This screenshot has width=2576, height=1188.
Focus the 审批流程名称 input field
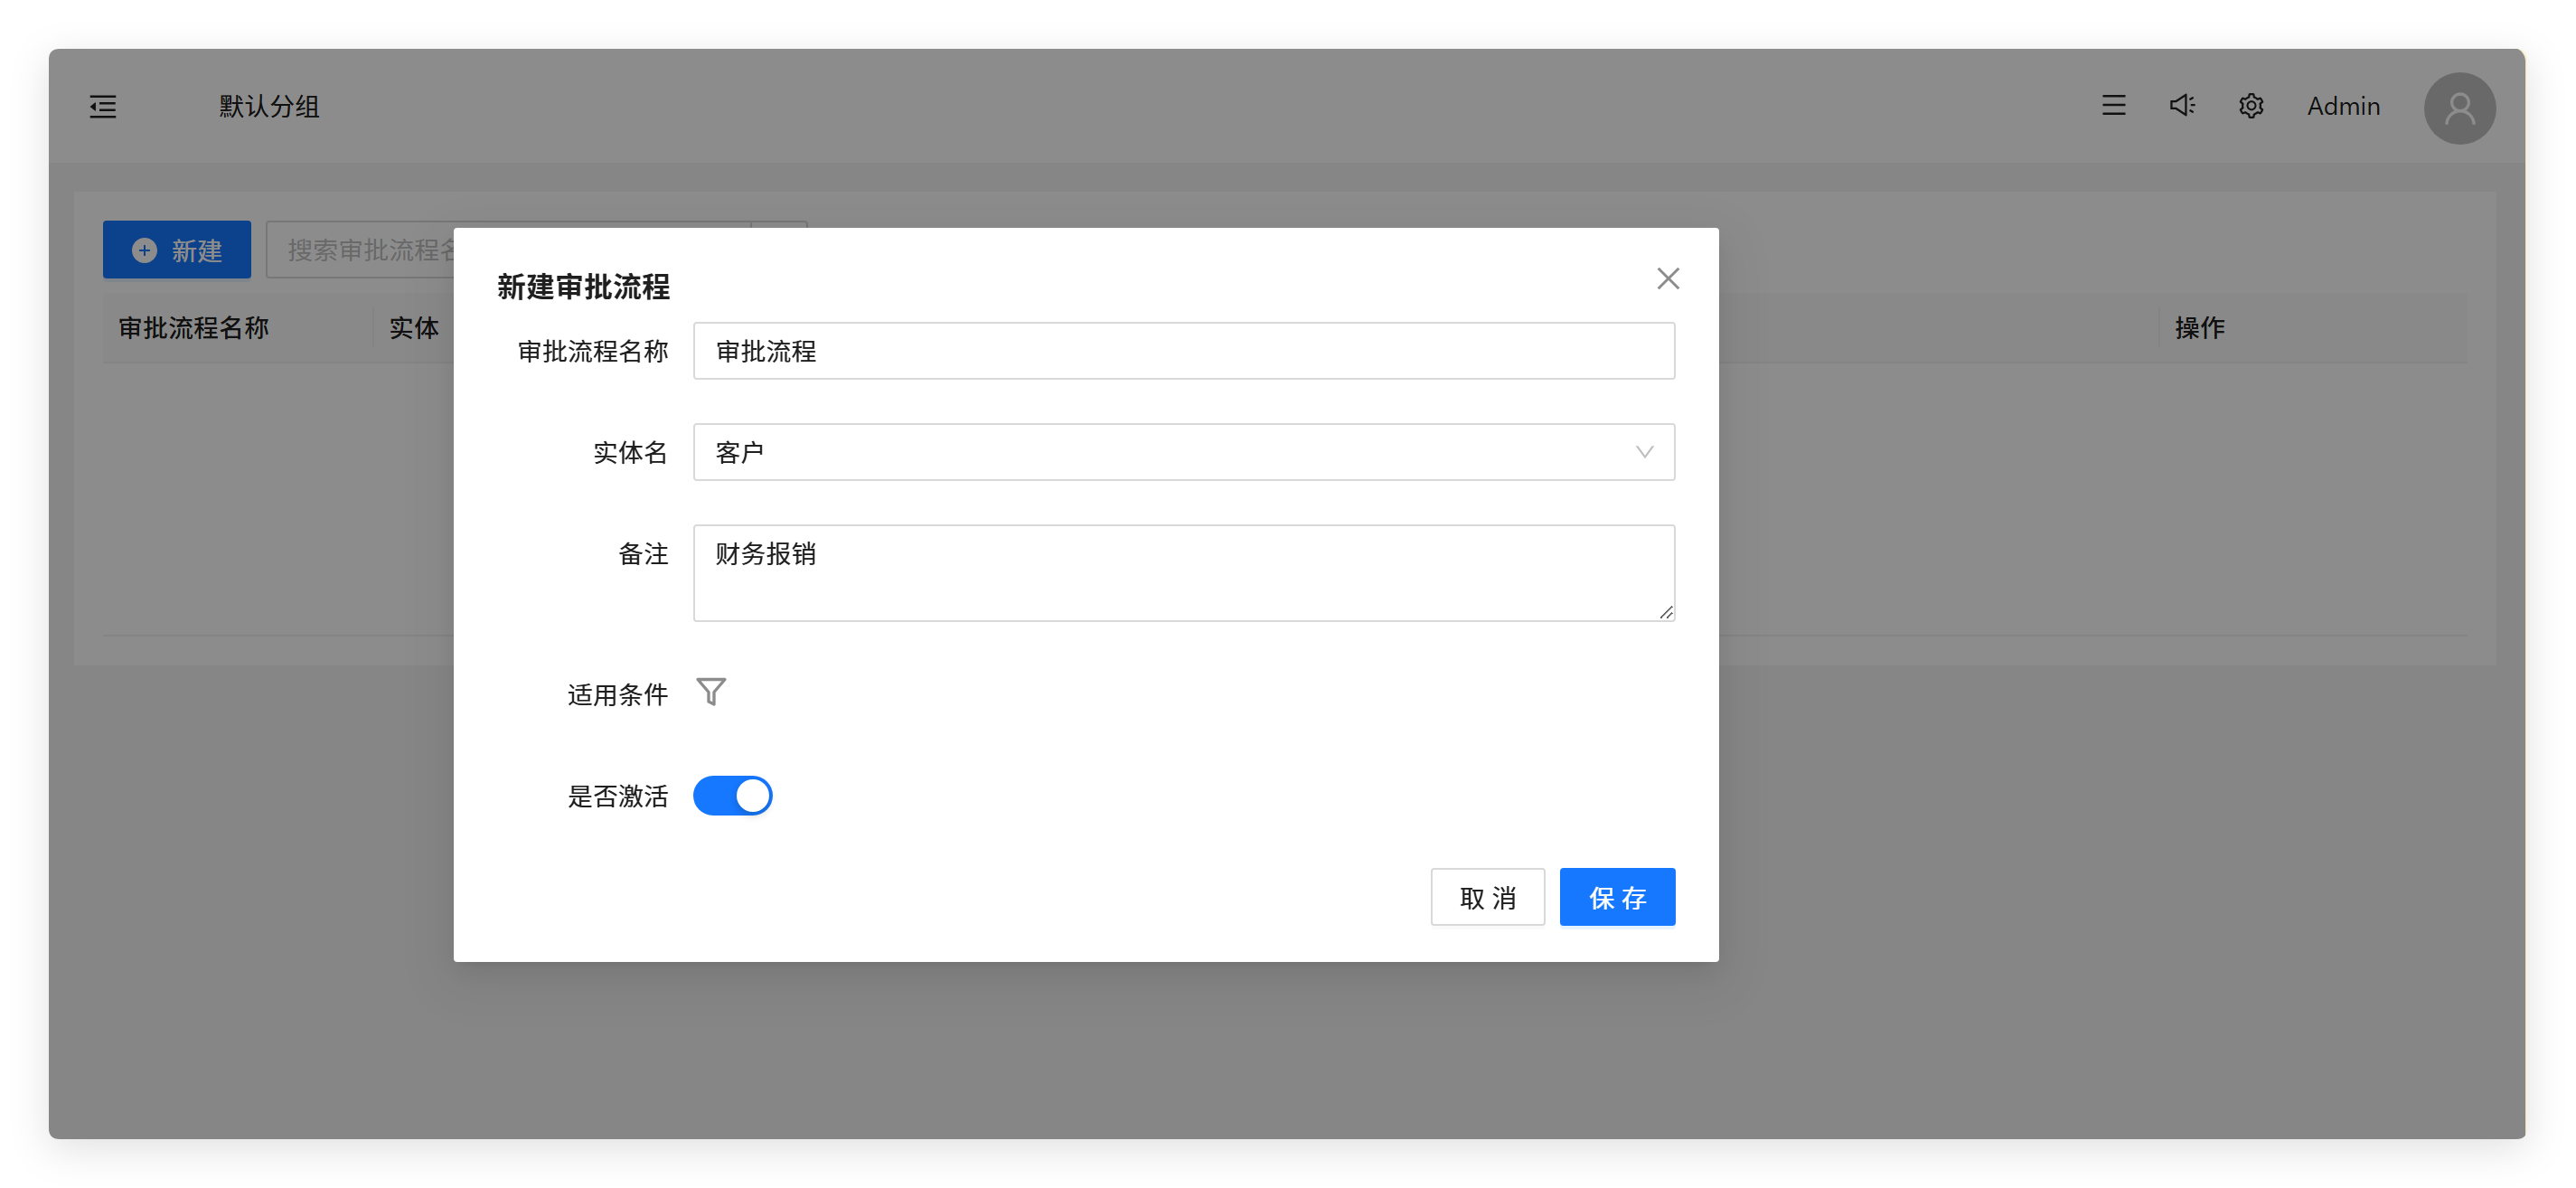[x=1183, y=351]
